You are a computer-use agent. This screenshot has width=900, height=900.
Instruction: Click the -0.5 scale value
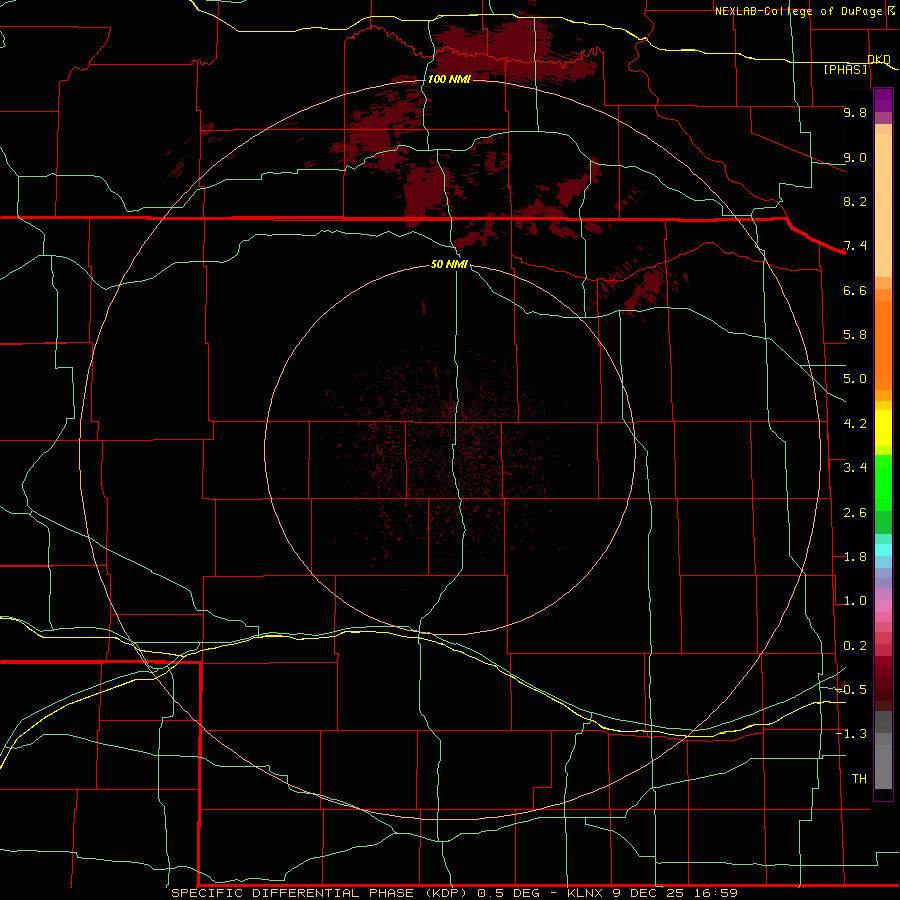coord(852,690)
